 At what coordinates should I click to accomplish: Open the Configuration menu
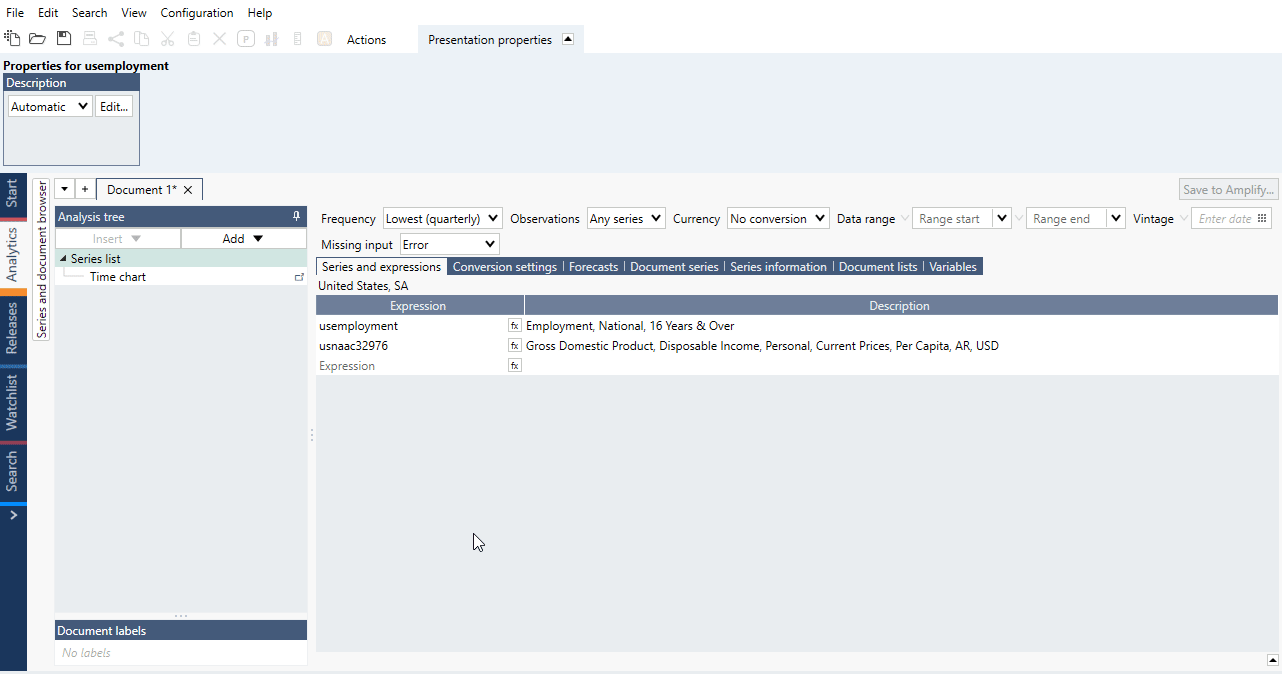[197, 13]
